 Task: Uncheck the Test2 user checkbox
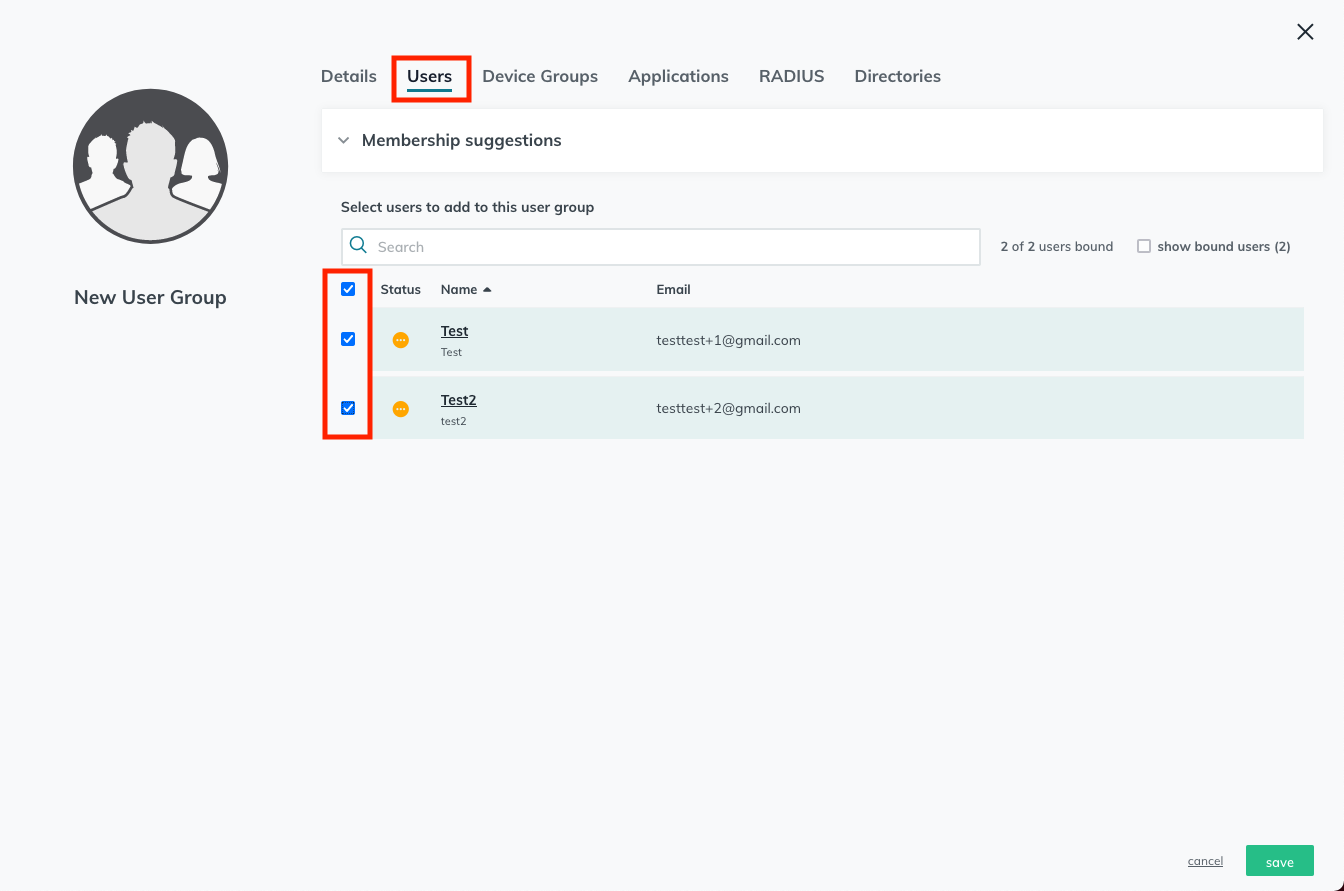coord(348,408)
